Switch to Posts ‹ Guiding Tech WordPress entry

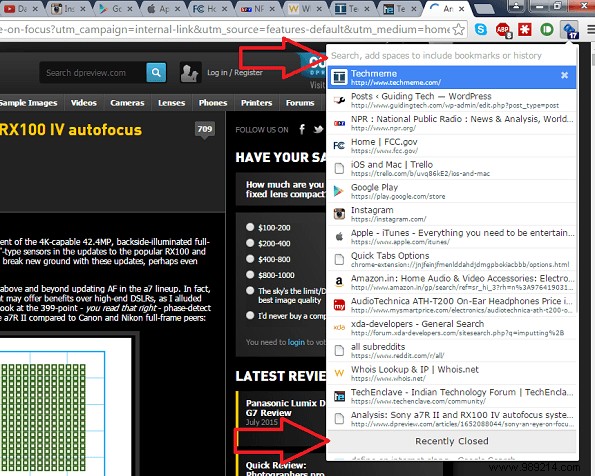pos(452,100)
